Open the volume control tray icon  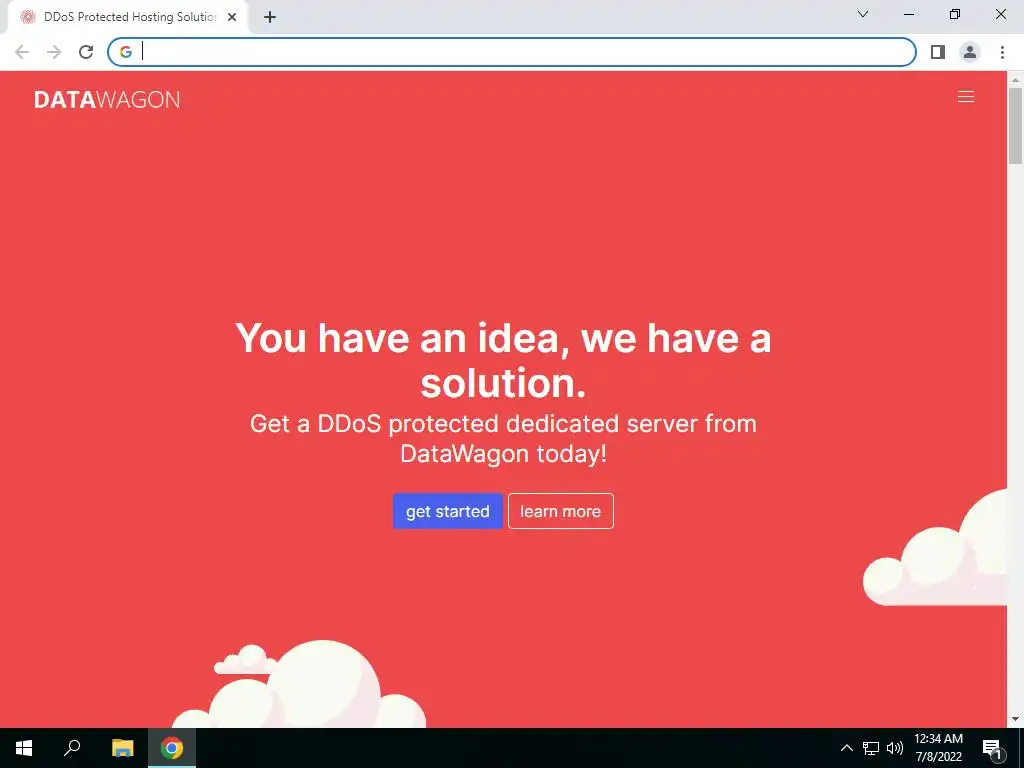[895, 748]
